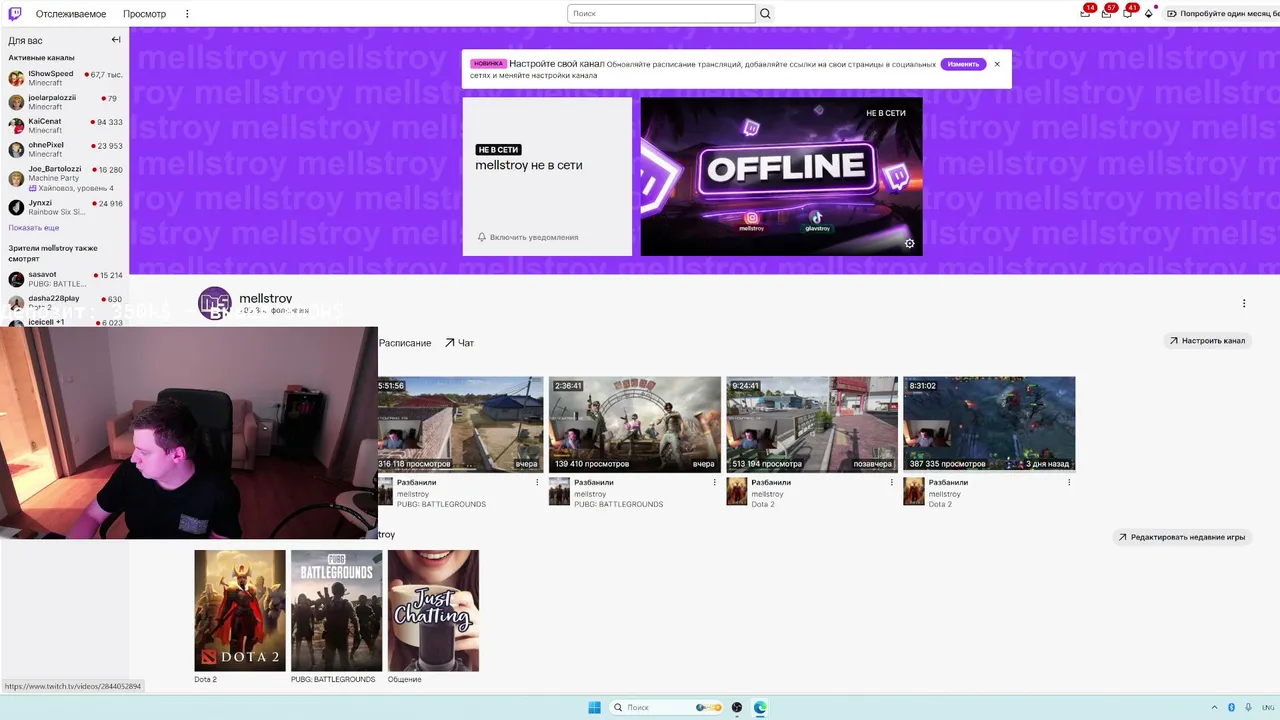Image resolution: width=1280 pixels, height=720 pixels.
Task: Open the Хайповоз, уровень 4 hype train link
Action: pos(71,188)
